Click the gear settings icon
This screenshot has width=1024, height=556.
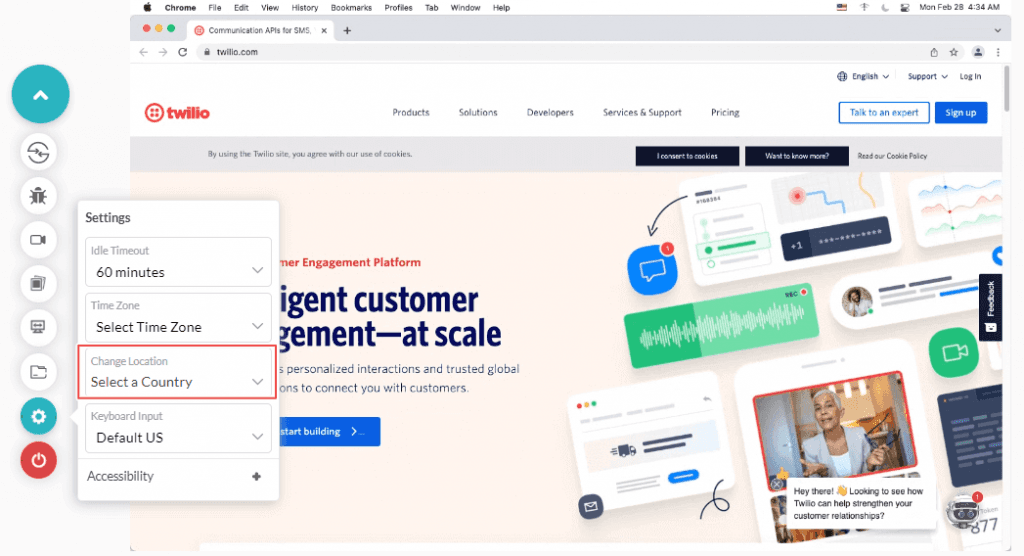(38, 416)
